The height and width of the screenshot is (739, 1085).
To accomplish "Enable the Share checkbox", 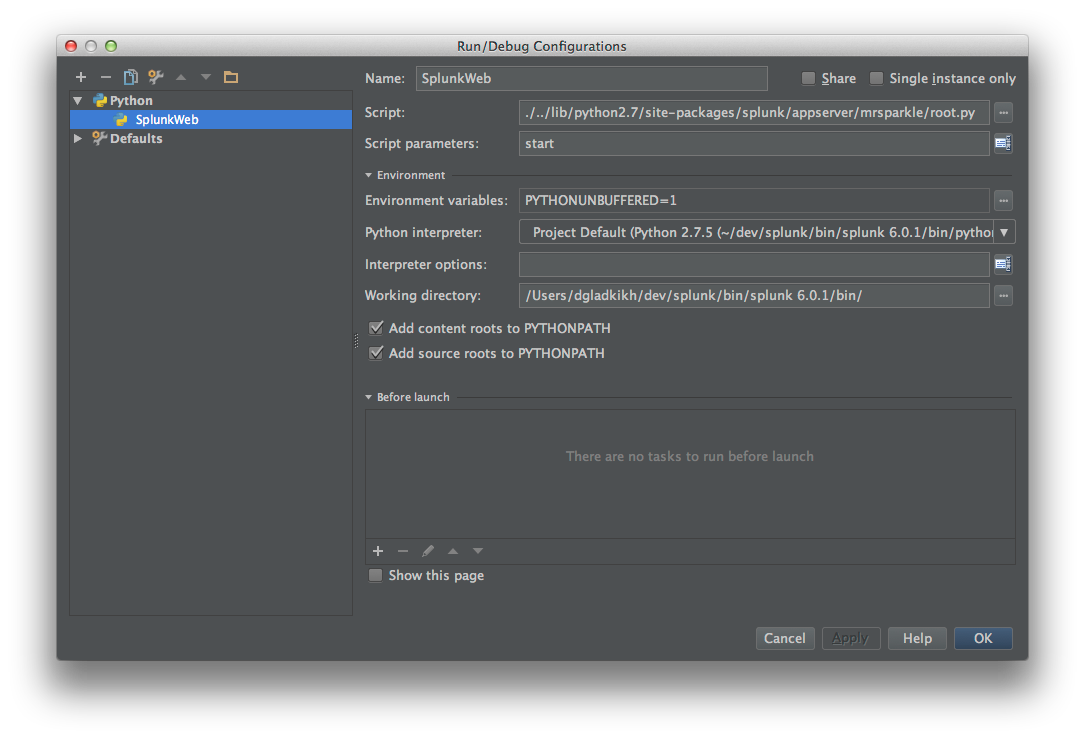I will coord(808,78).
